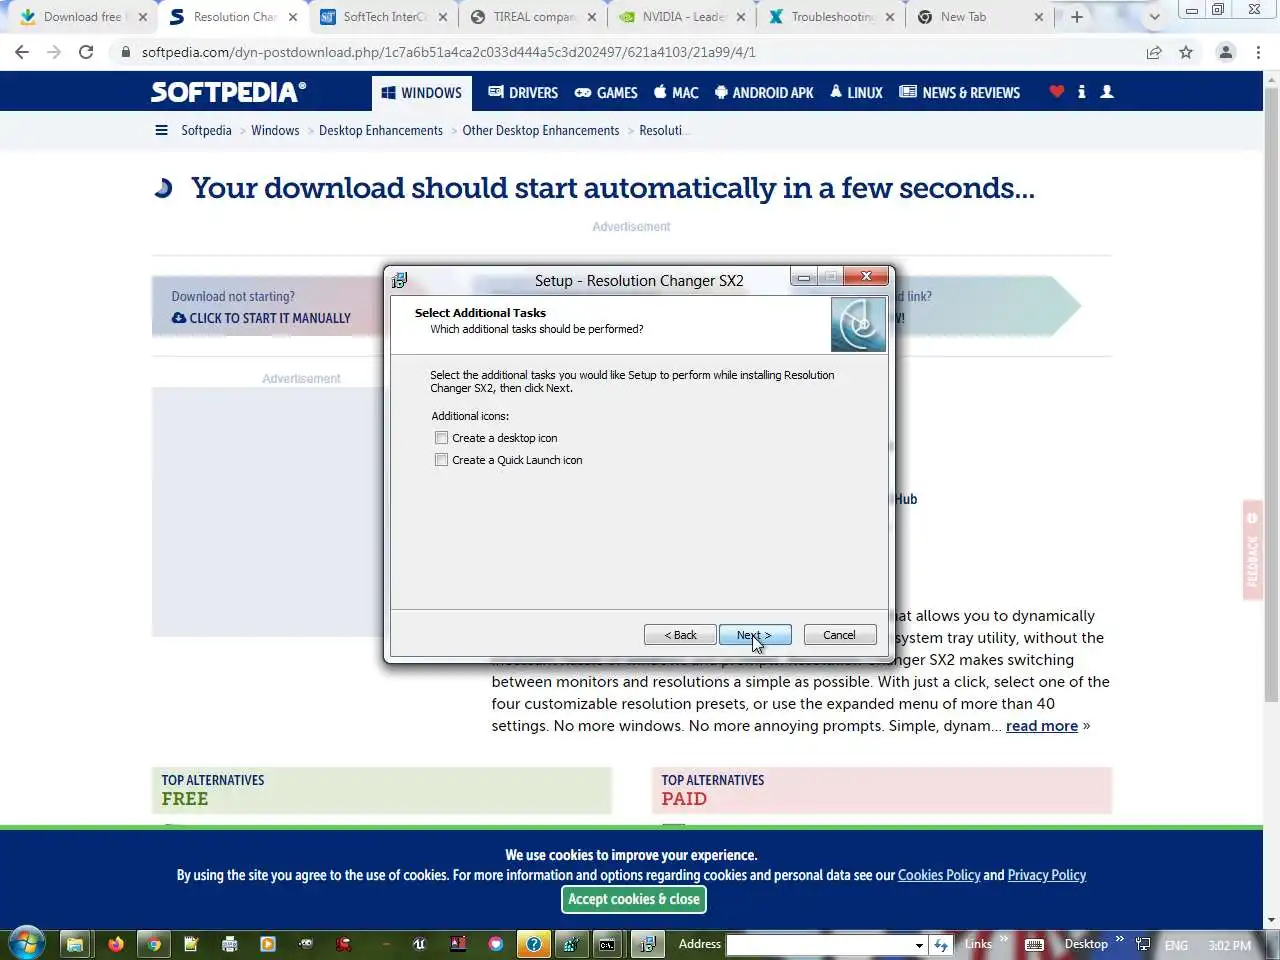Click Desktop Enhancements breadcrumb
1280x960 pixels.
tap(381, 131)
